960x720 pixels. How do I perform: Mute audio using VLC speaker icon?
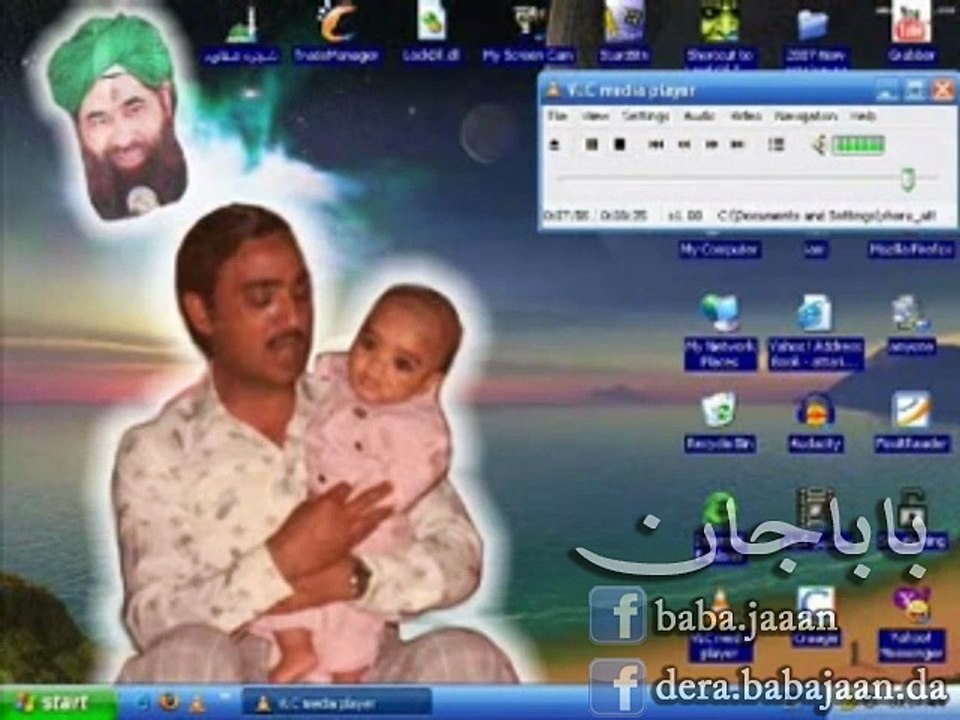point(820,145)
